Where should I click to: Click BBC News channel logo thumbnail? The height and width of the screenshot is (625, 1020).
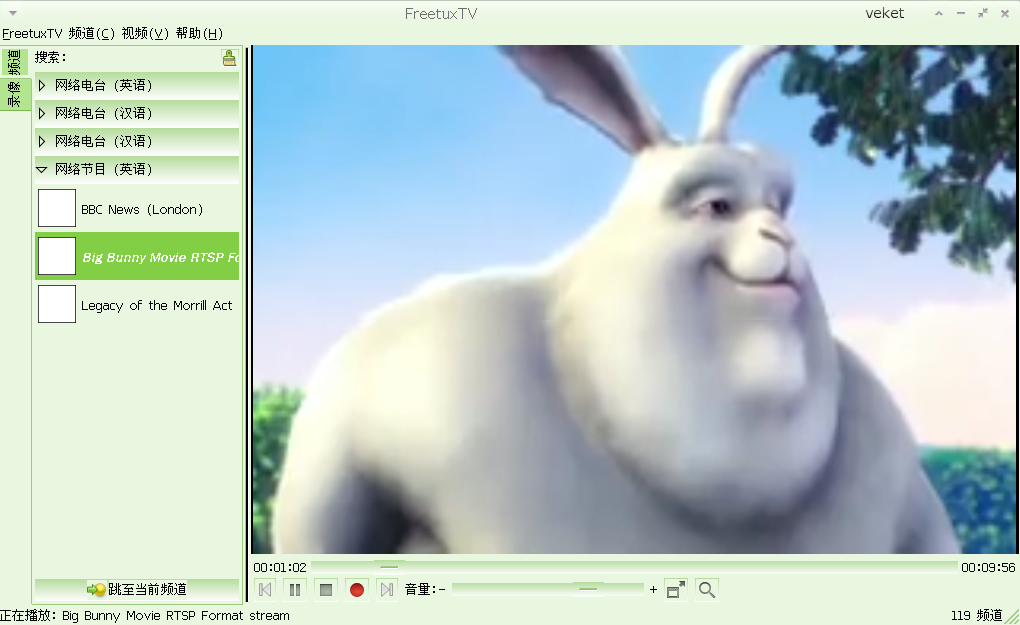[57, 208]
